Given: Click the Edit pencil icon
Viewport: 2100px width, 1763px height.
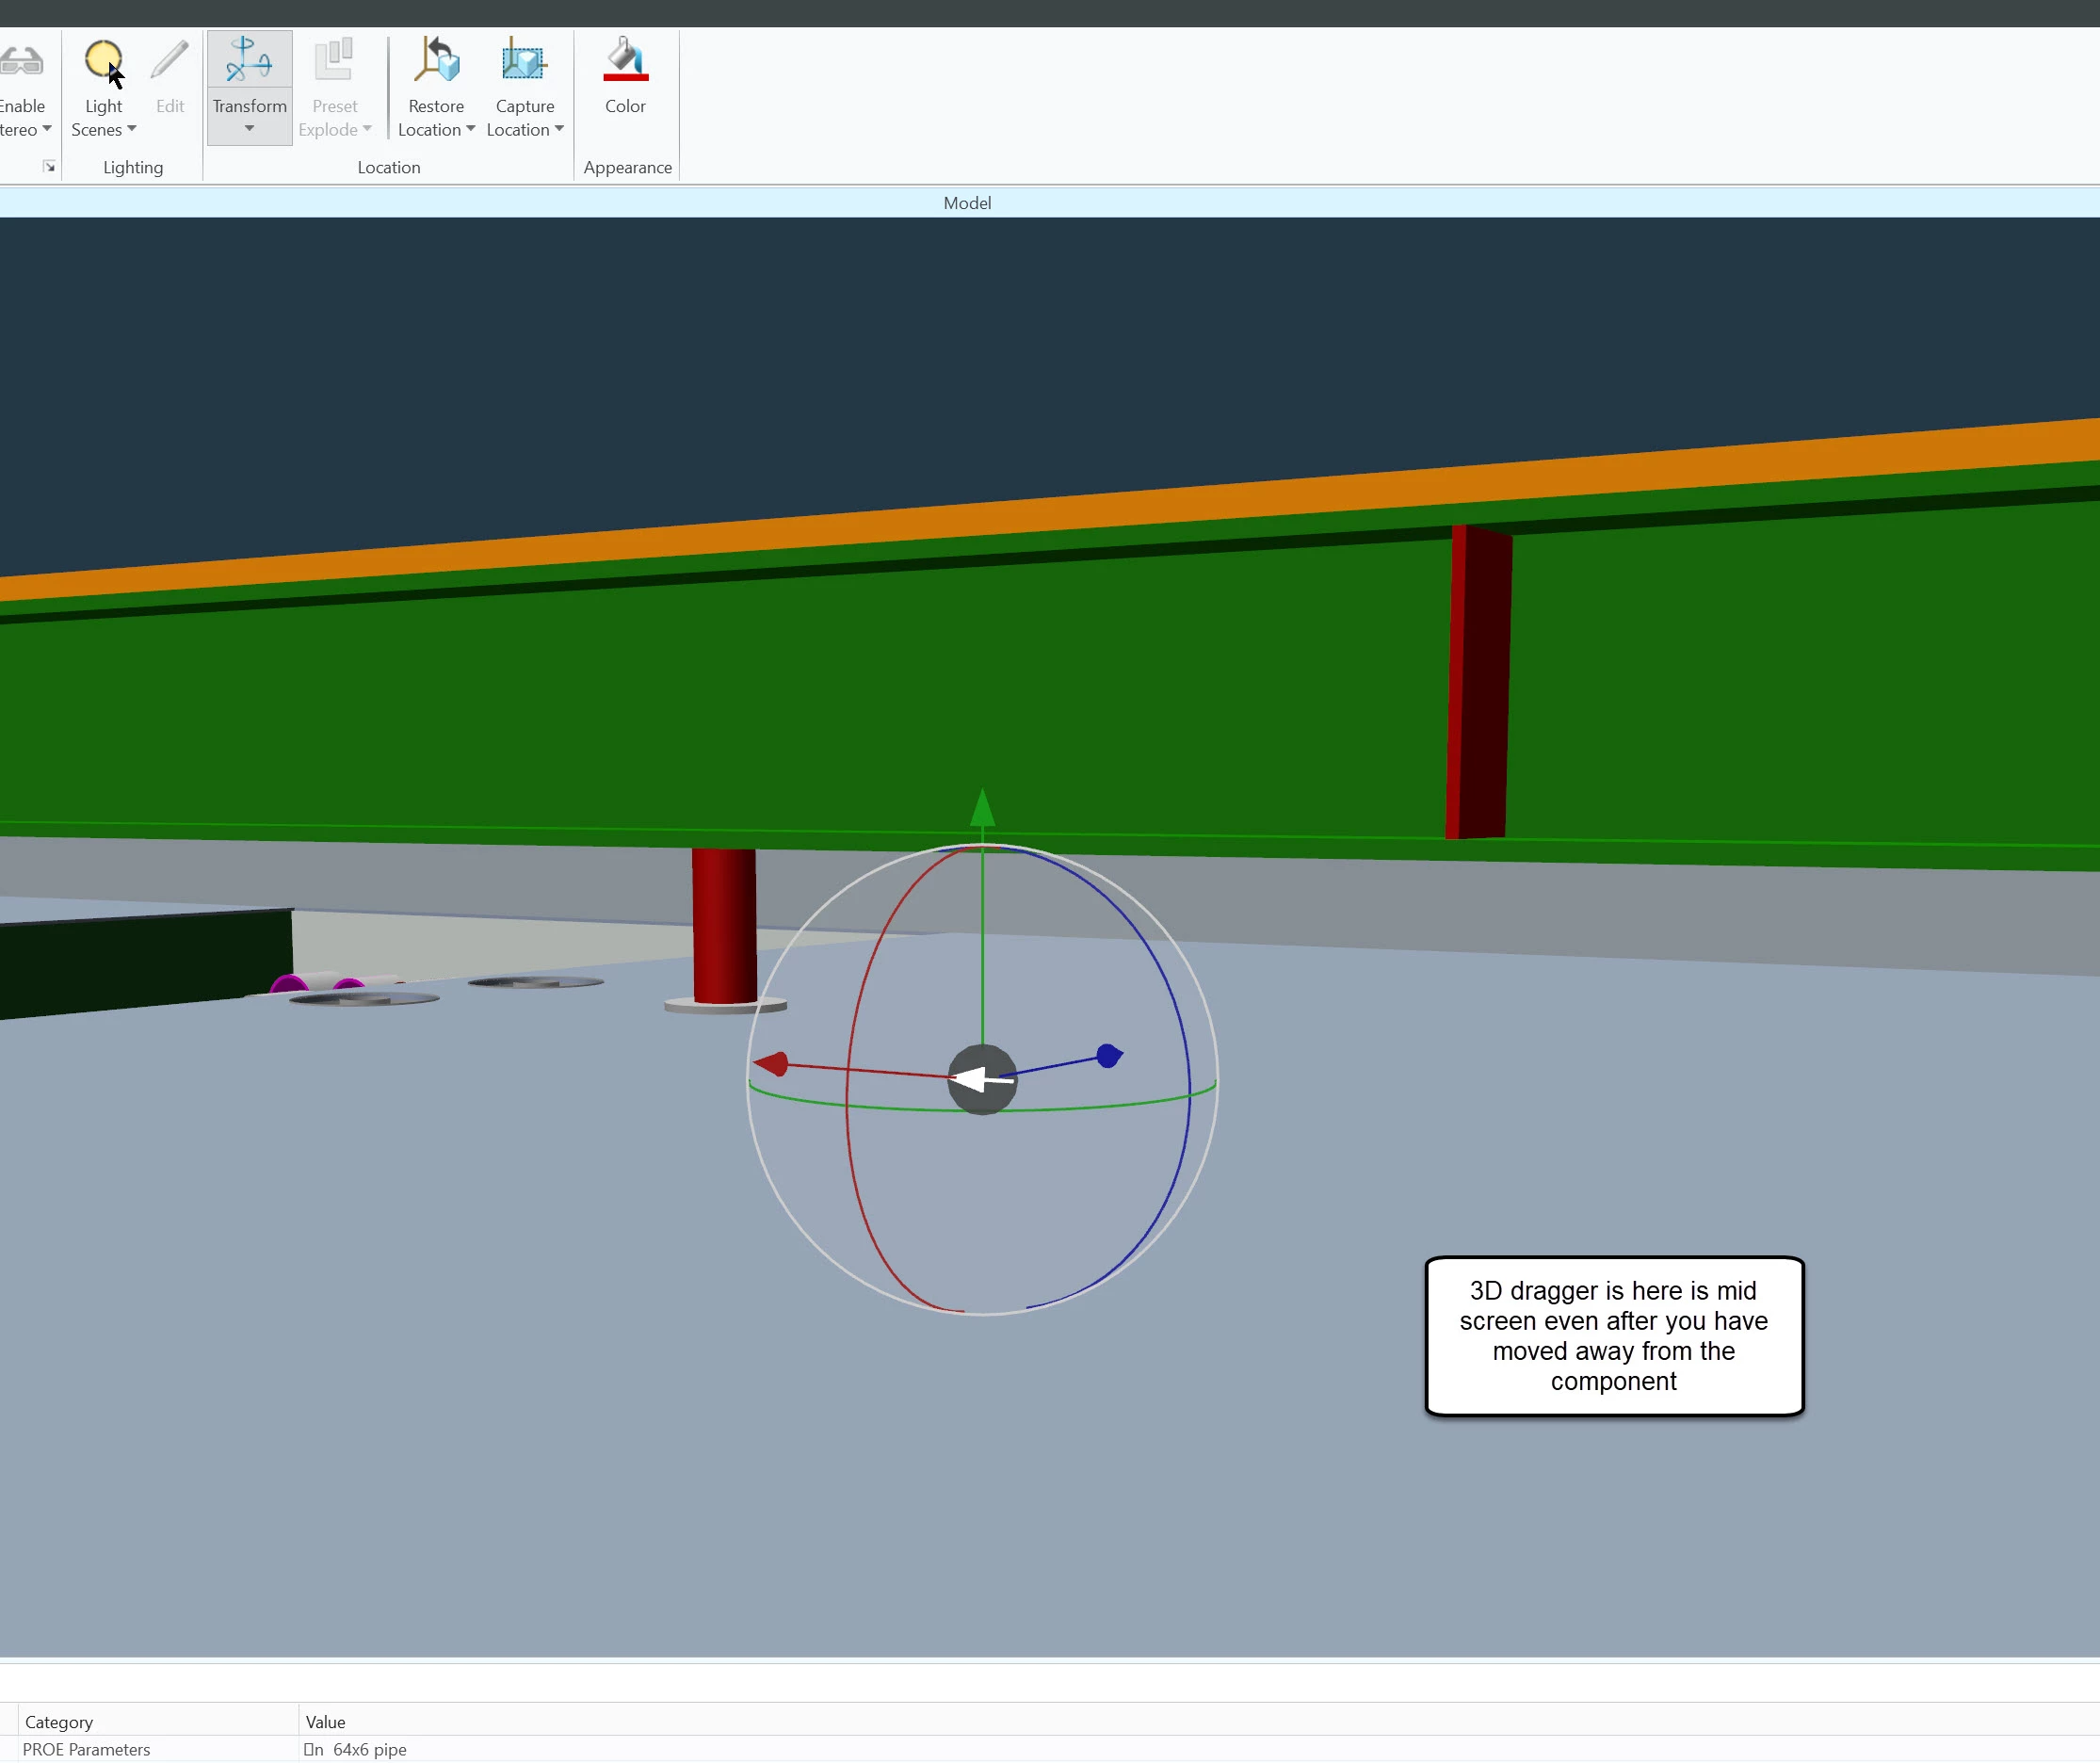Looking at the screenshot, I should (x=170, y=61).
